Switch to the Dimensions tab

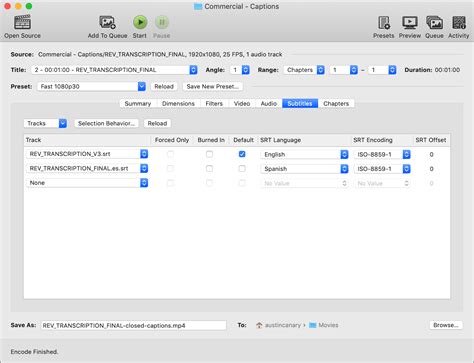pyautogui.click(x=178, y=103)
